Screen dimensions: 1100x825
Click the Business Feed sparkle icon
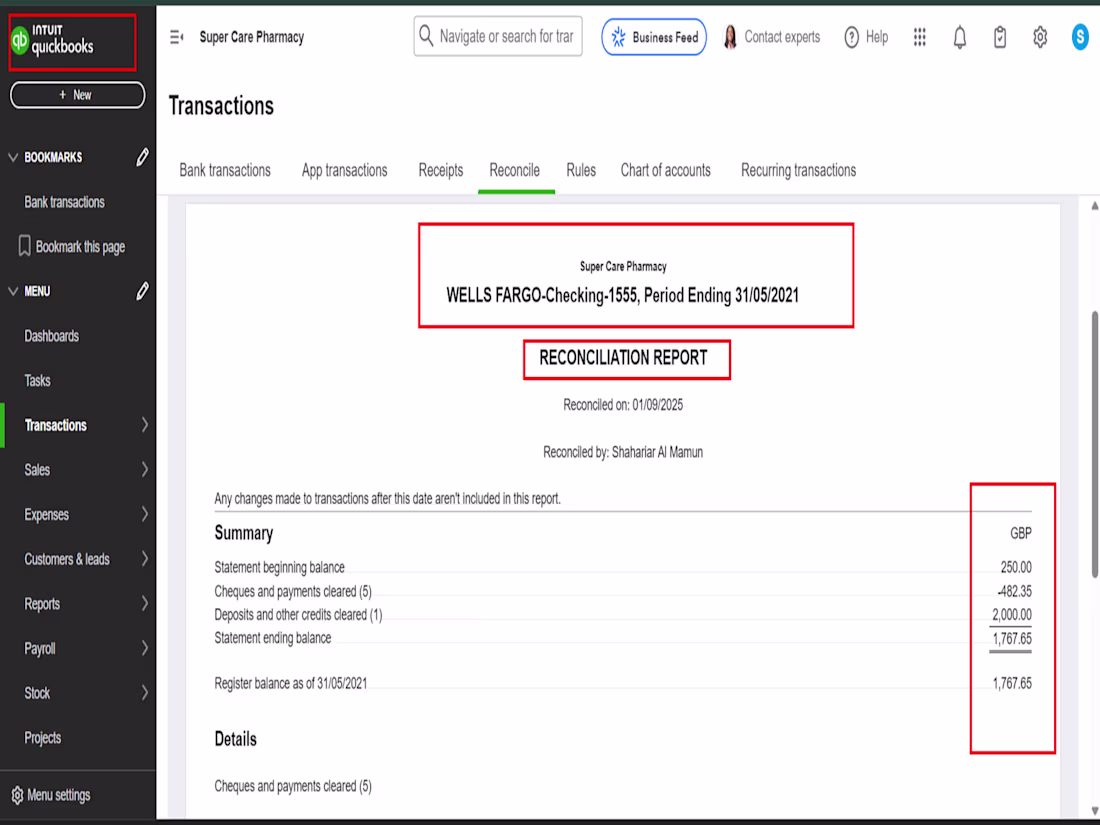click(x=618, y=37)
